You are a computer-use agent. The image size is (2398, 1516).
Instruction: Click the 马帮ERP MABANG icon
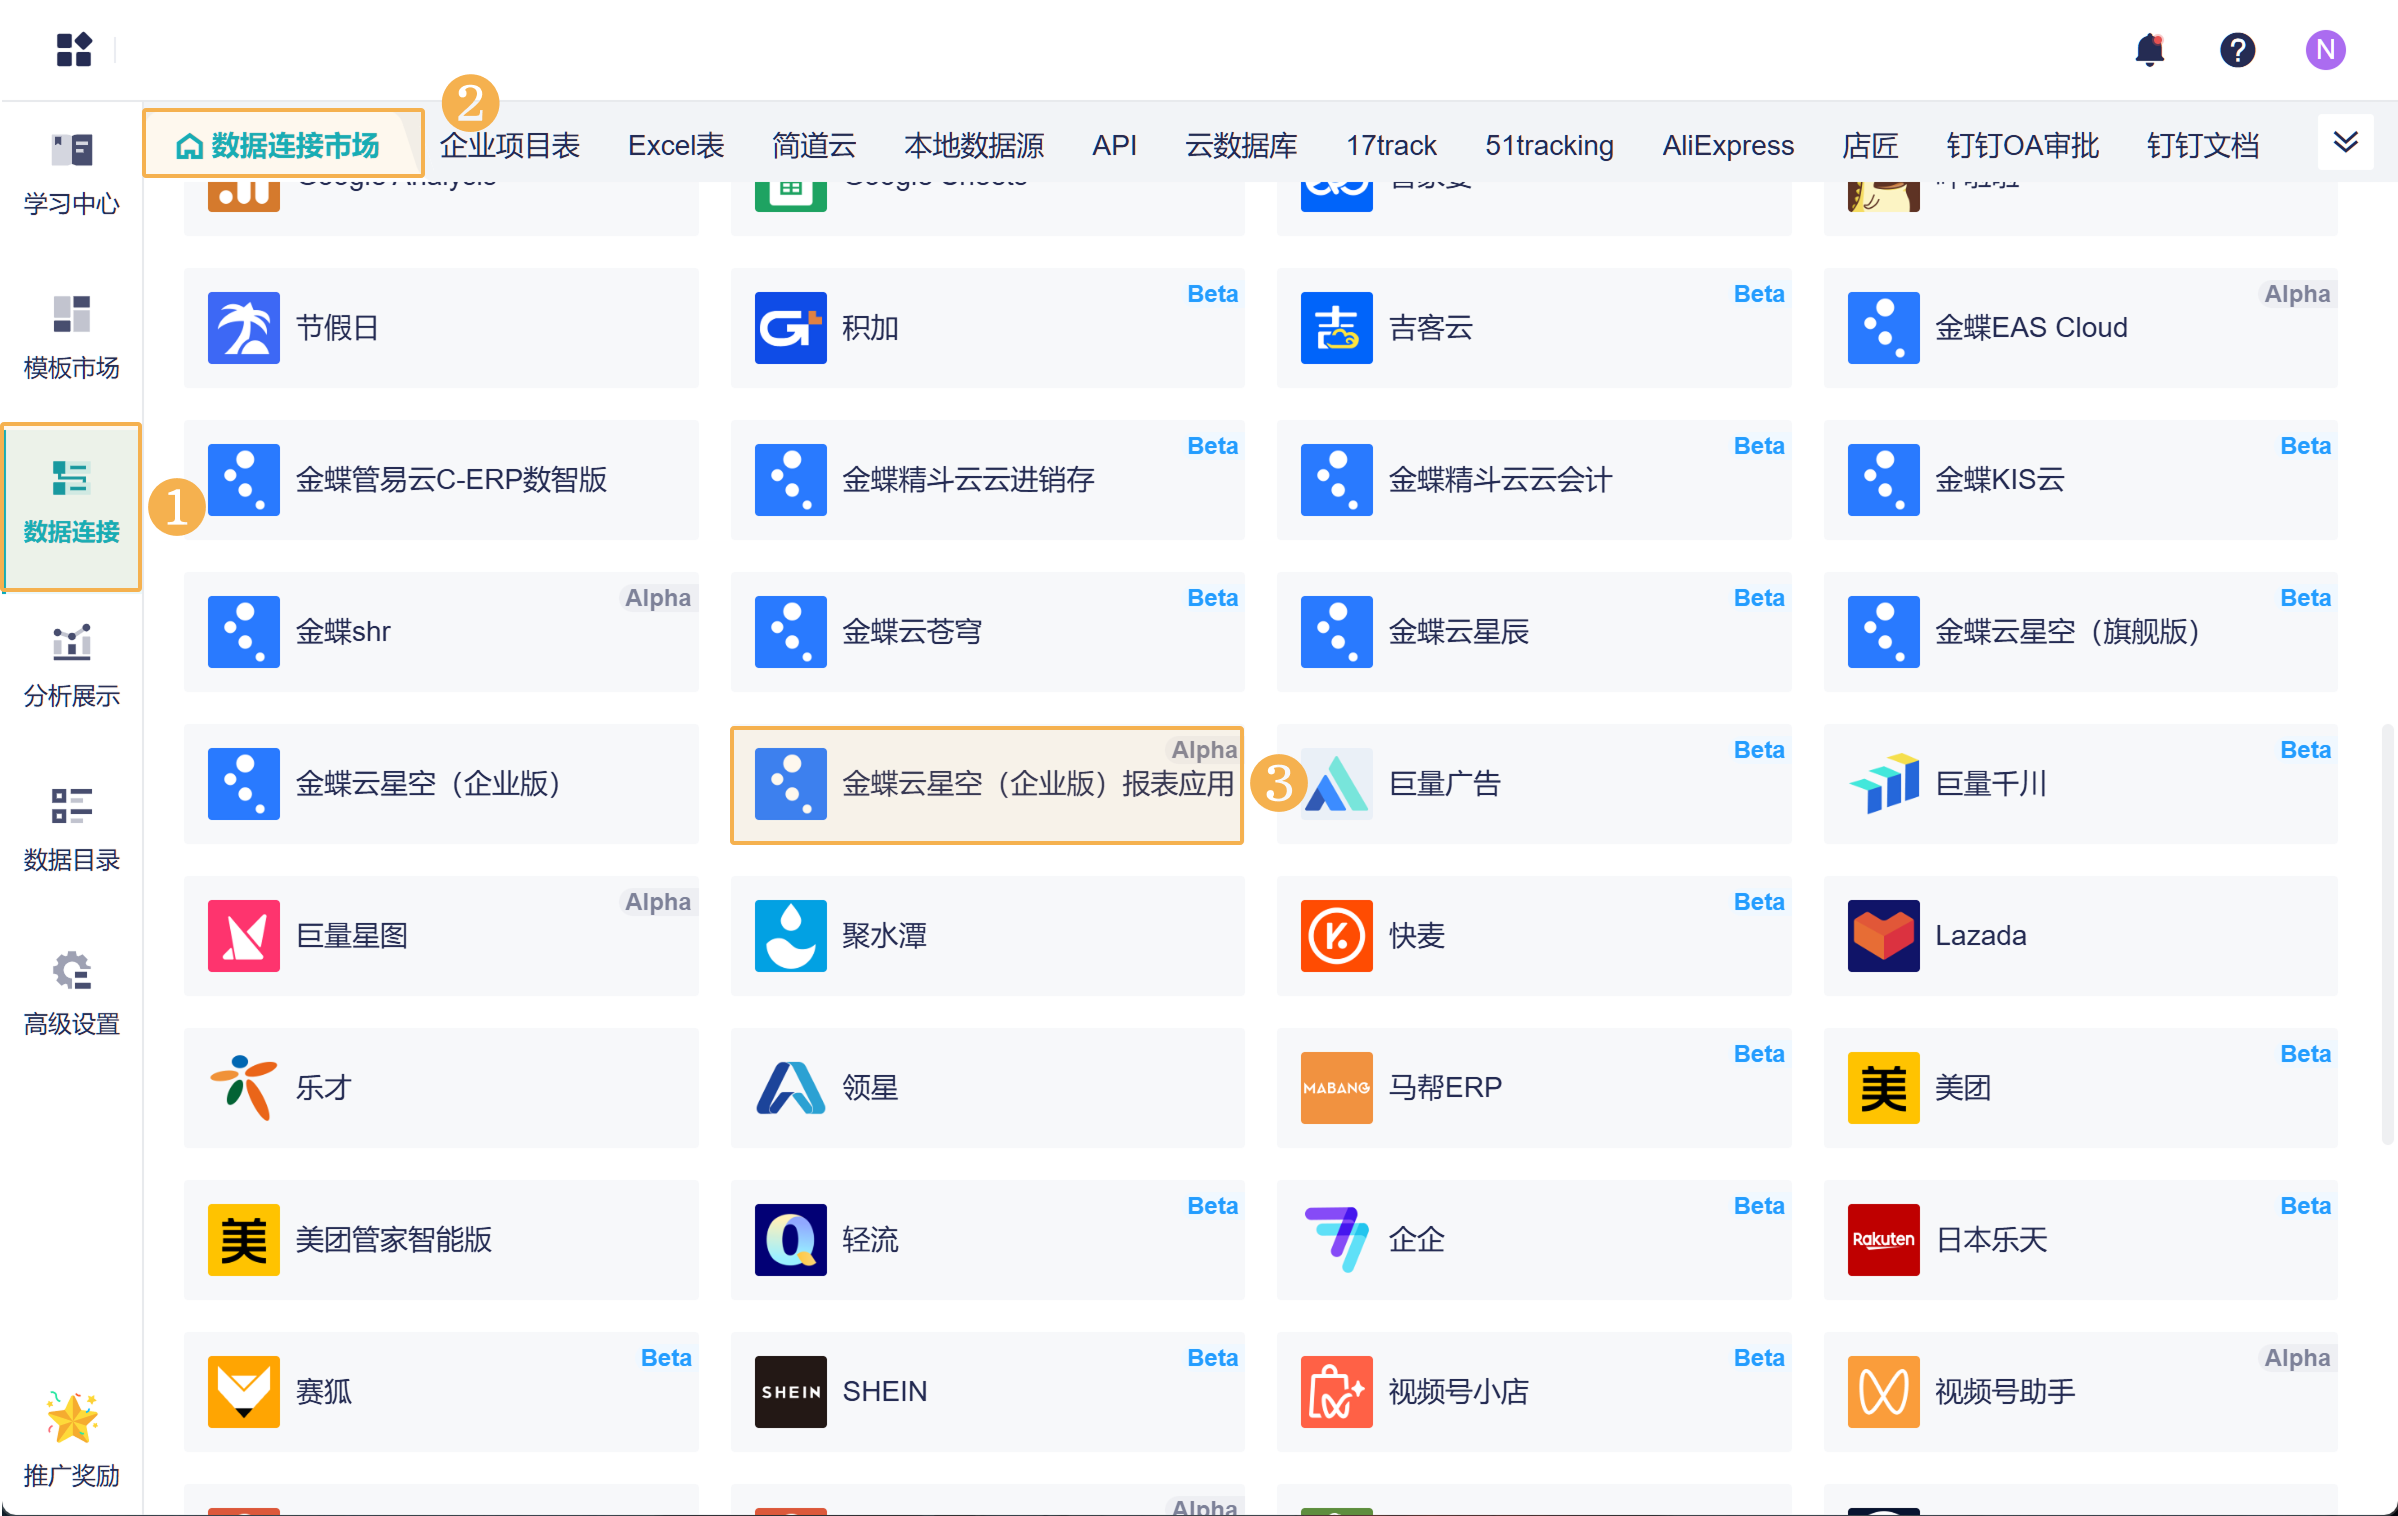tap(1337, 1088)
